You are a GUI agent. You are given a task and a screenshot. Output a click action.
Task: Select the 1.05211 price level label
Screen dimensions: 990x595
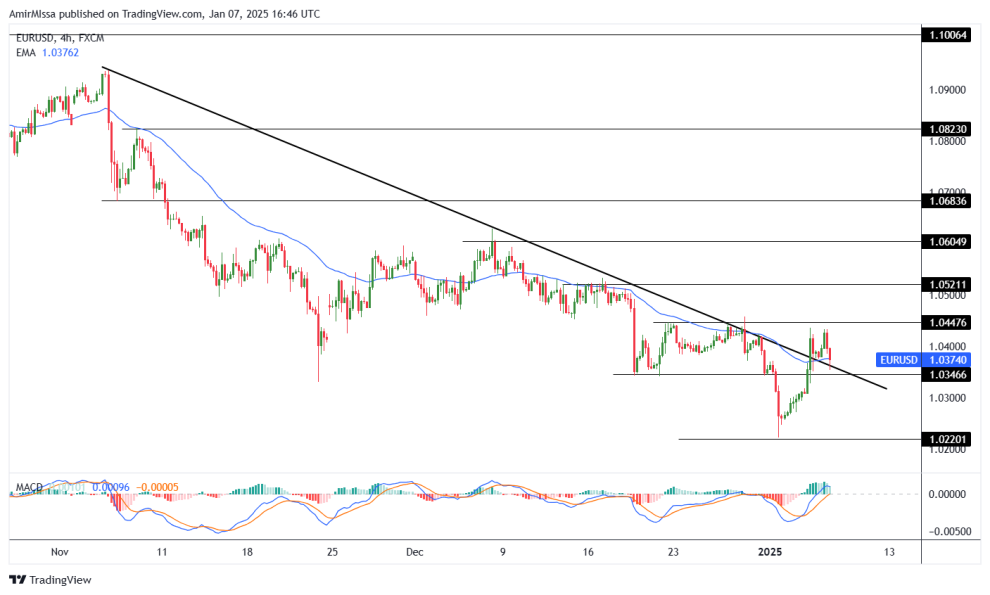coord(945,285)
